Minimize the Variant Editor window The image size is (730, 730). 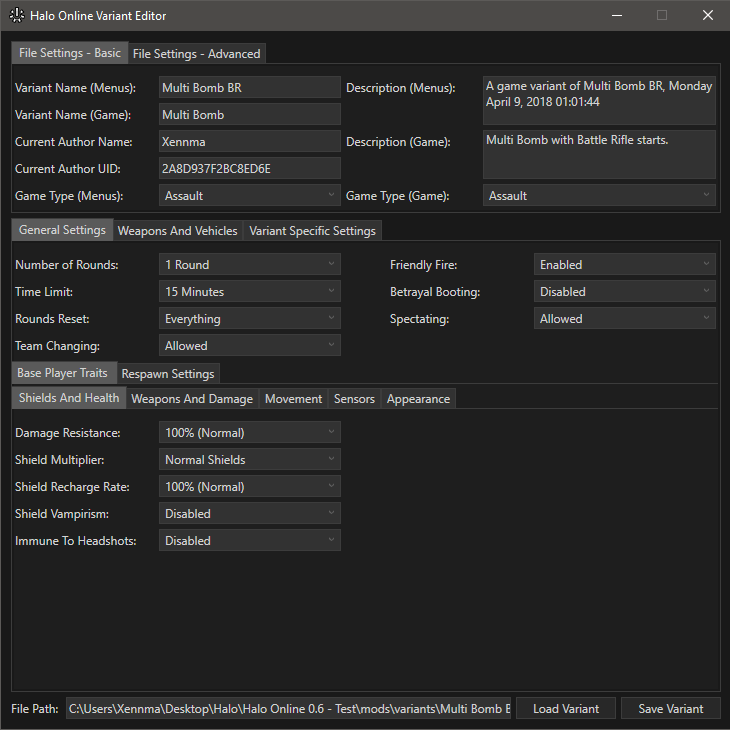[617, 15]
